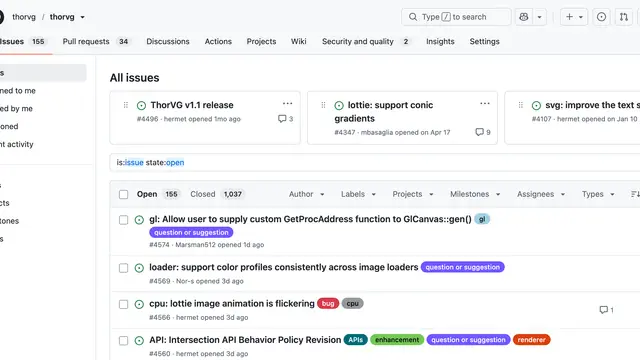Tick checkbox for API: Intersection API issue

[x=123, y=341]
